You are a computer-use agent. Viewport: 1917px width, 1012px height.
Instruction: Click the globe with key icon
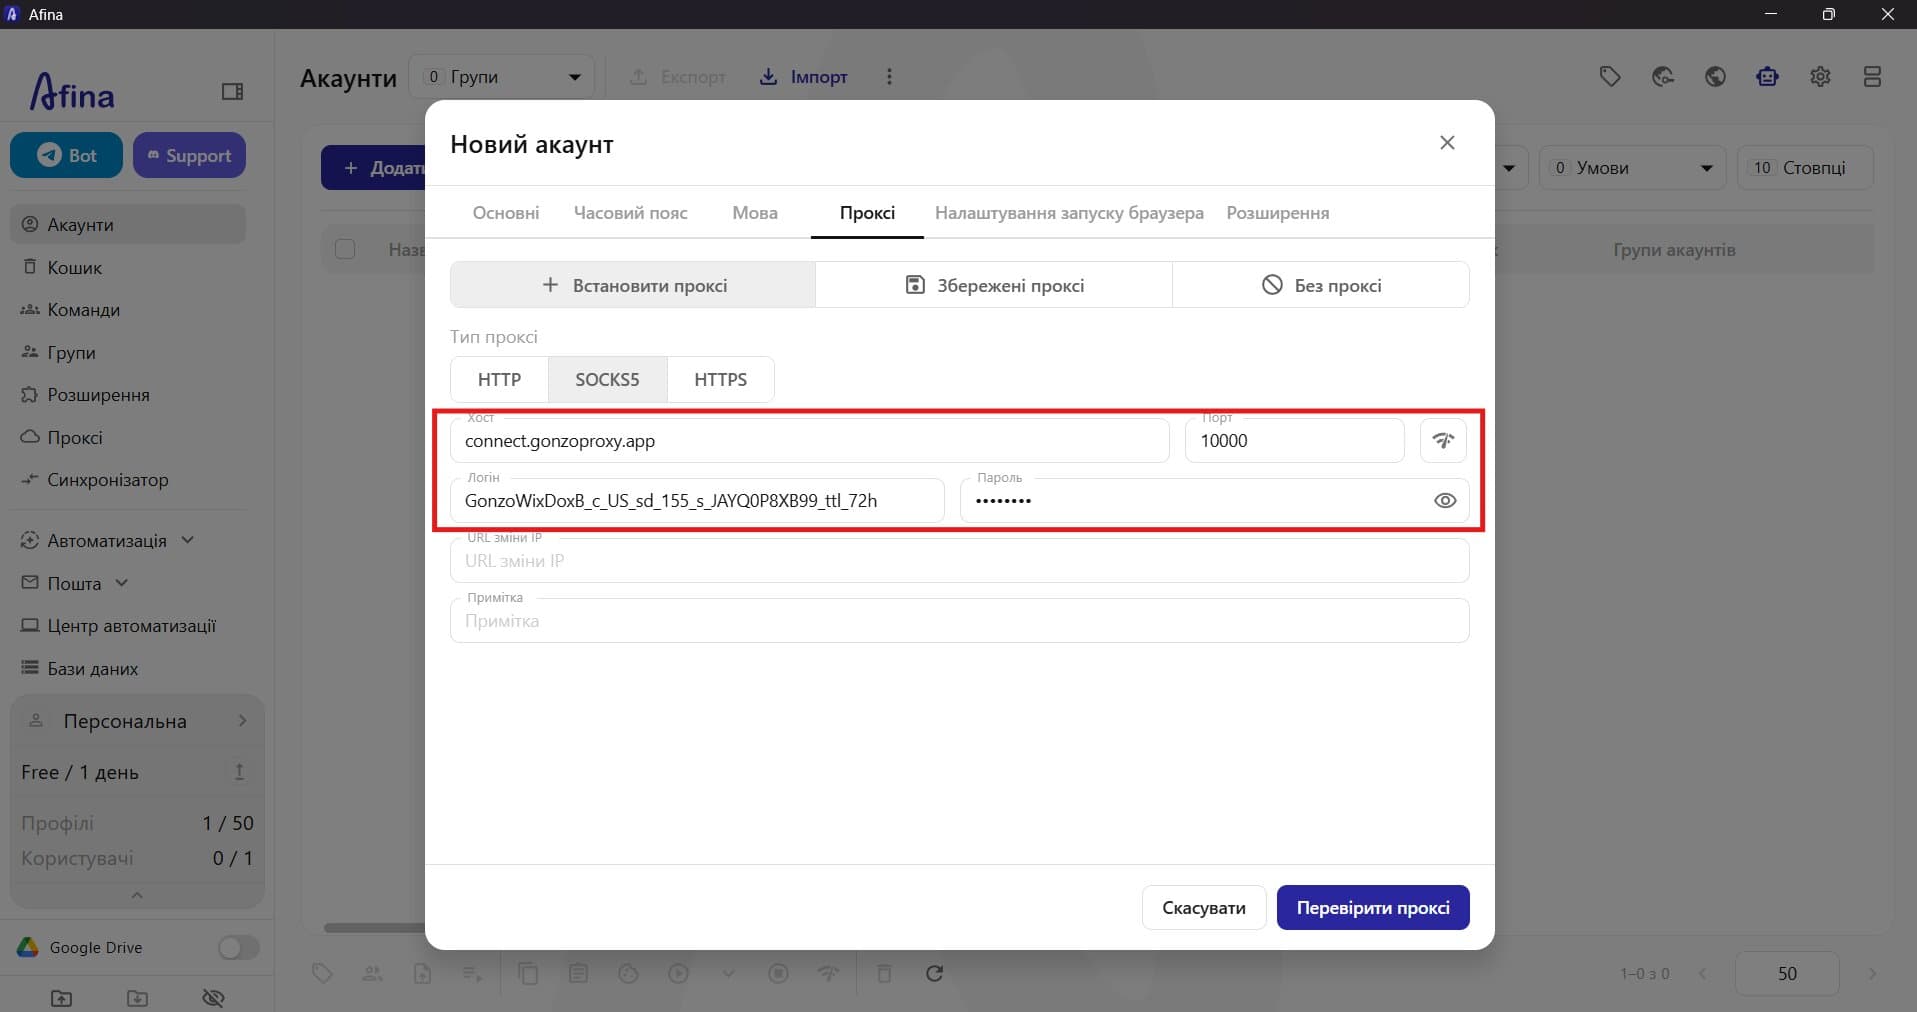point(1663,77)
